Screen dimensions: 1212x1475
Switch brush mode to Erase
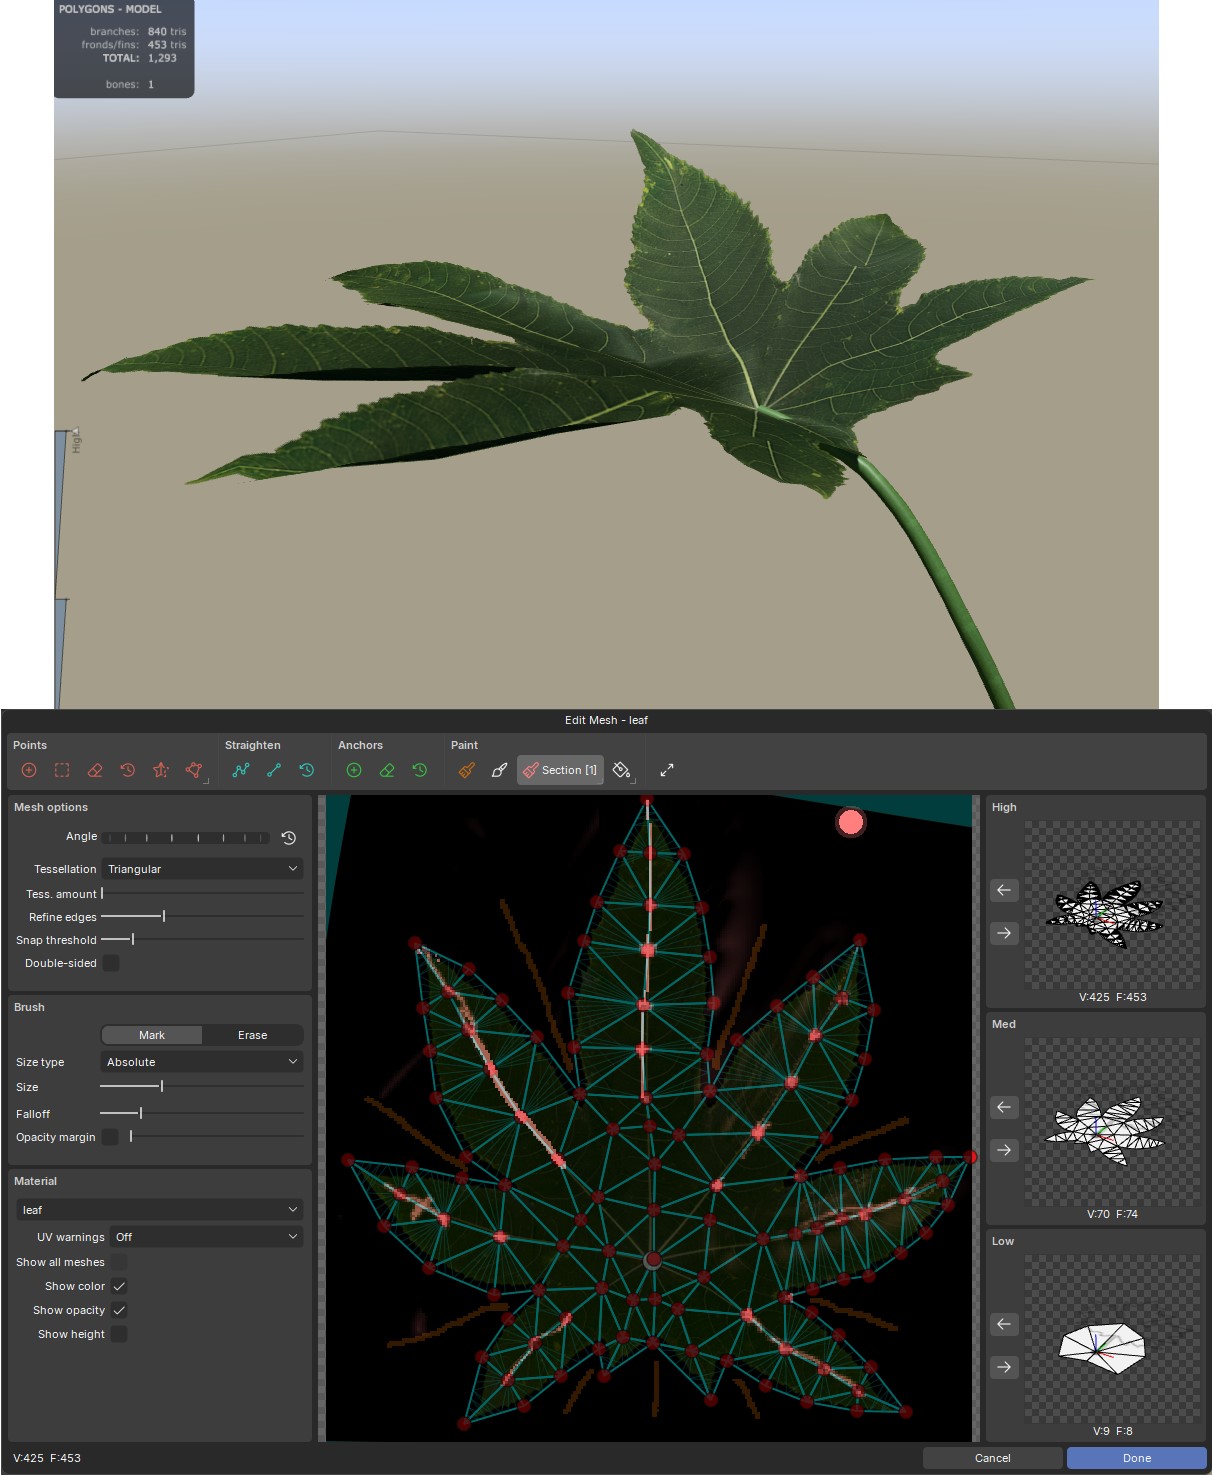pos(252,1035)
